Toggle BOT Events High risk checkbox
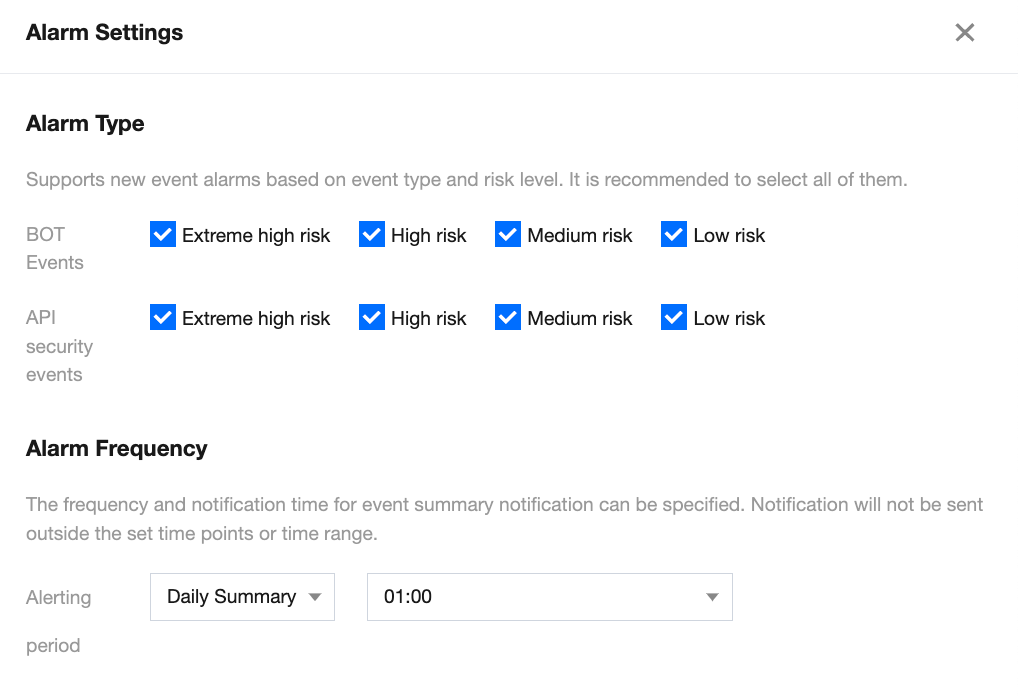The height and width of the screenshot is (696, 1018). pos(372,235)
